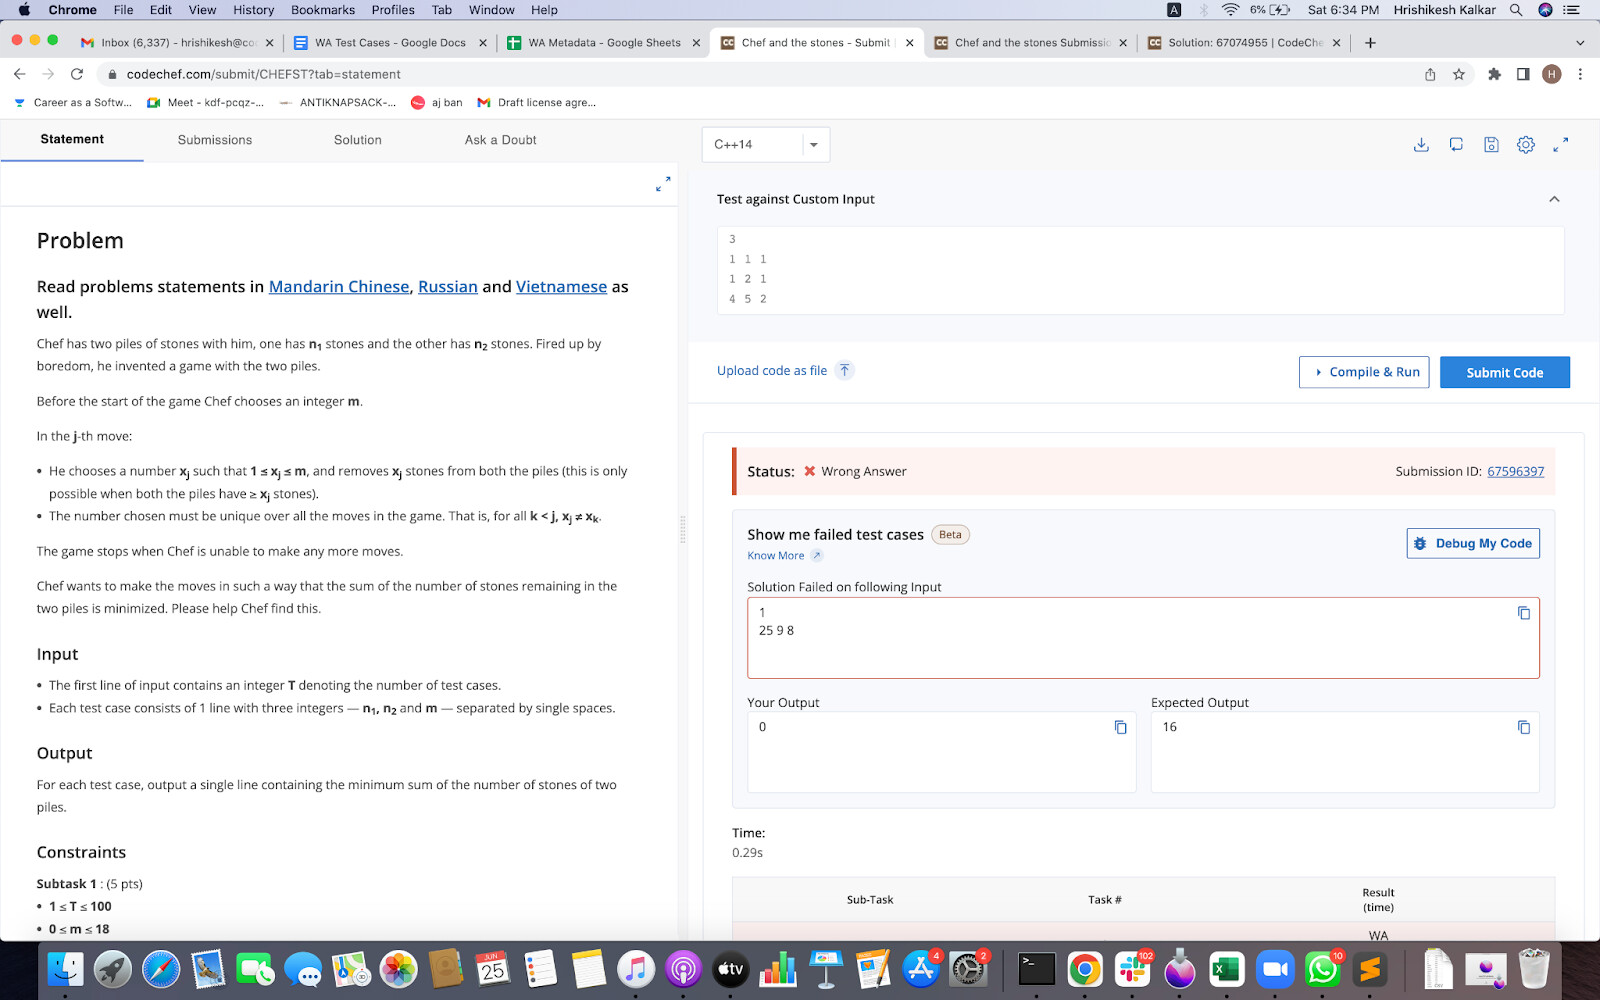The image size is (1600, 1000).
Task: Enter fullscreen mode for the code editor
Action: point(1560,145)
